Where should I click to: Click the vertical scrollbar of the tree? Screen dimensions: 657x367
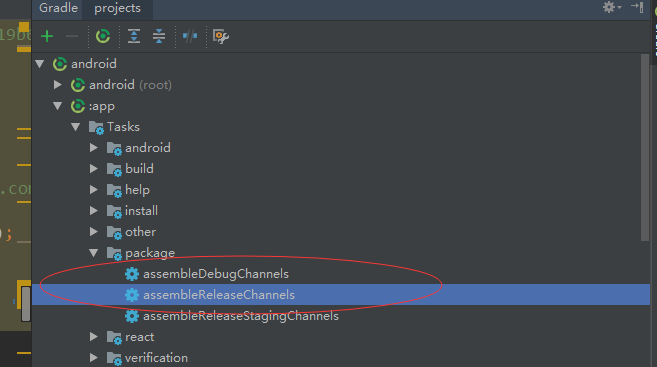point(645,147)
